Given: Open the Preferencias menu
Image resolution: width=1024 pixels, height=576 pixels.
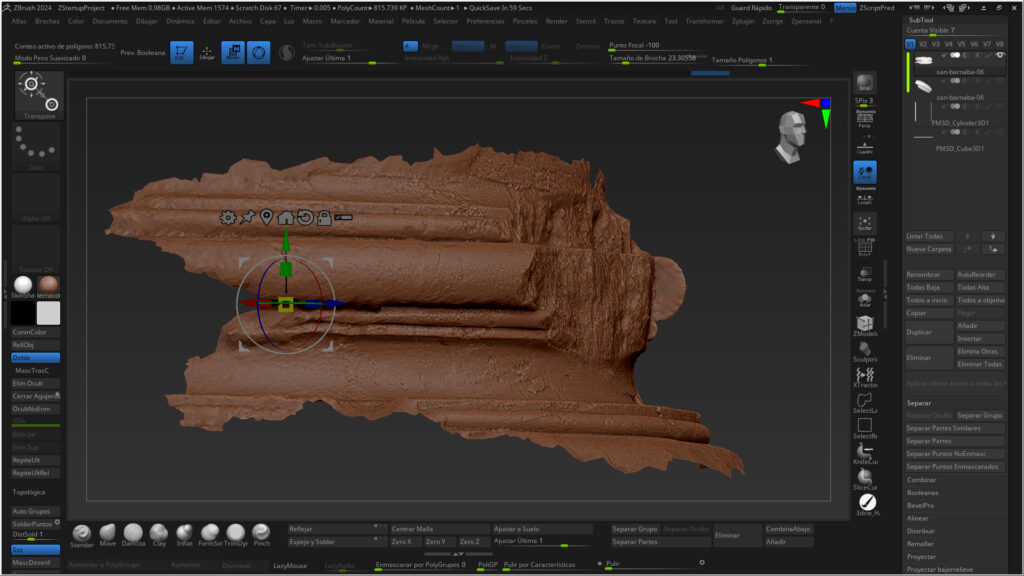Looking at the screenshot, I should (485, 20).
